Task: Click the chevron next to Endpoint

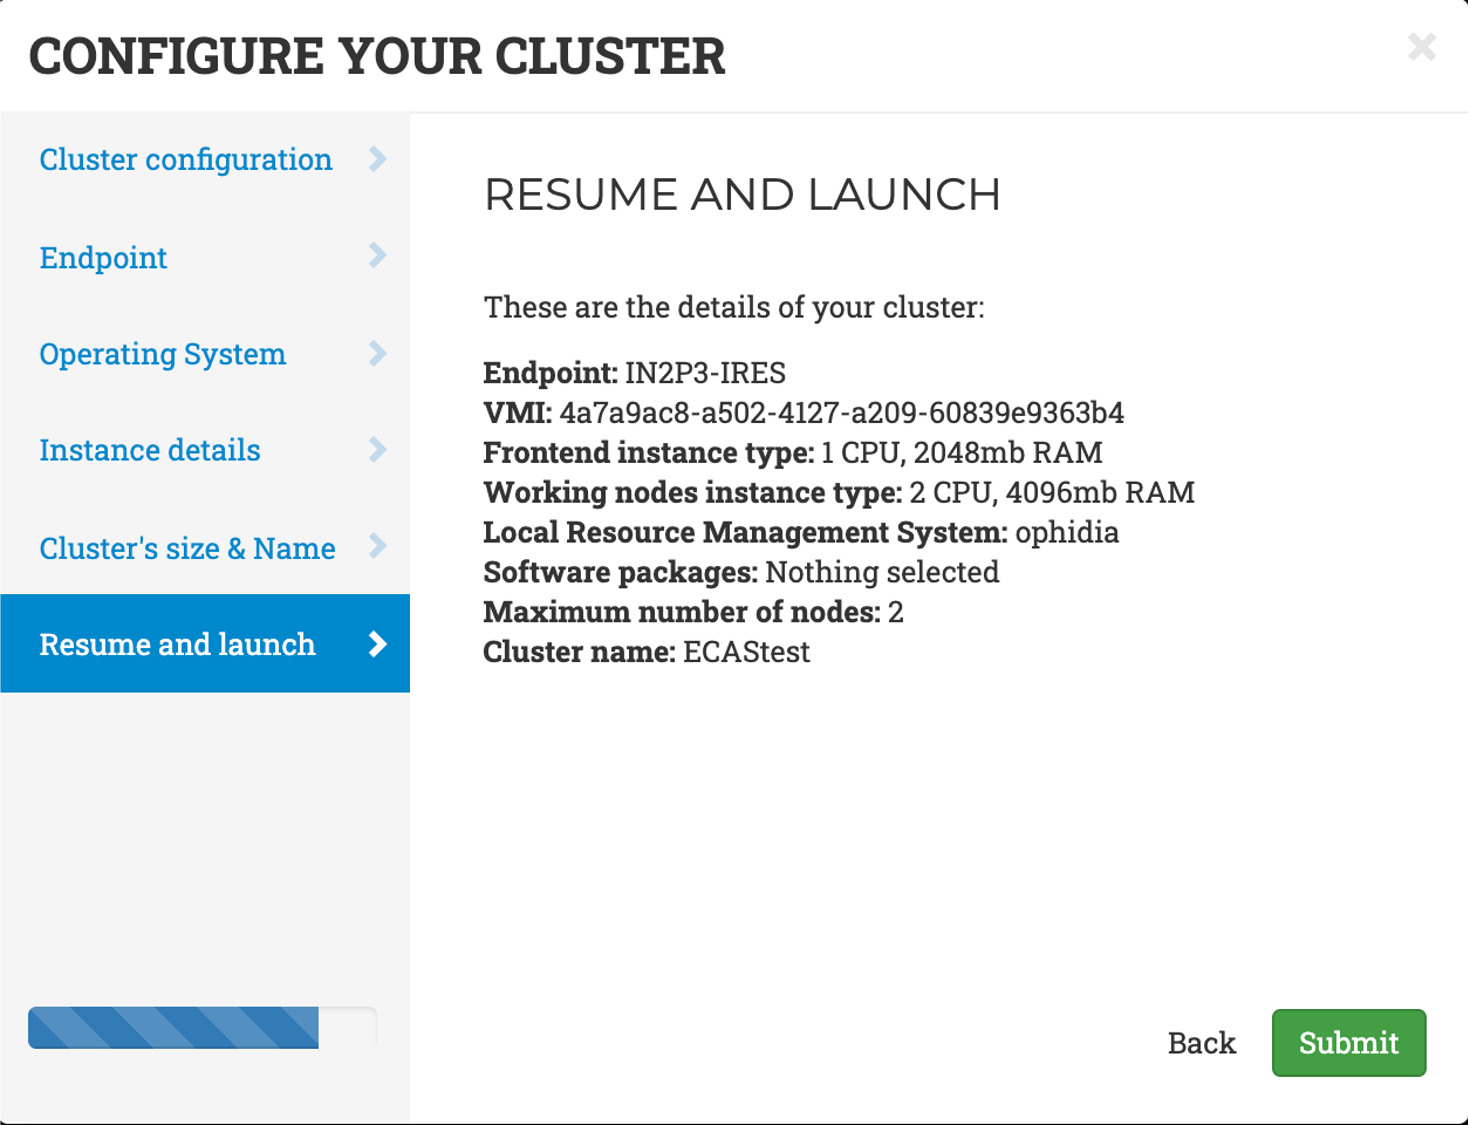Action: tap(378, 256)
